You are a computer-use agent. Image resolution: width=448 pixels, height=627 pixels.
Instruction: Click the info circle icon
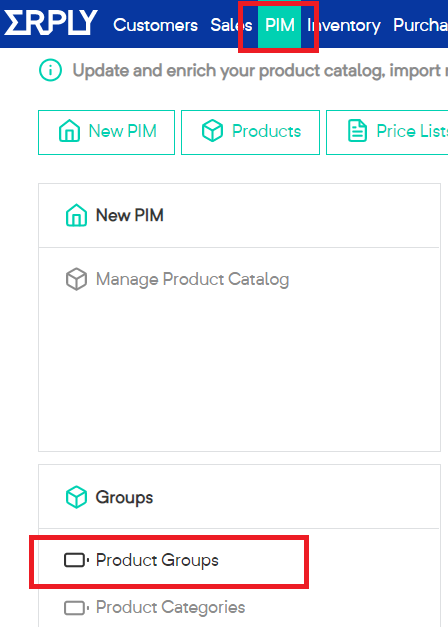coord(50,70)
